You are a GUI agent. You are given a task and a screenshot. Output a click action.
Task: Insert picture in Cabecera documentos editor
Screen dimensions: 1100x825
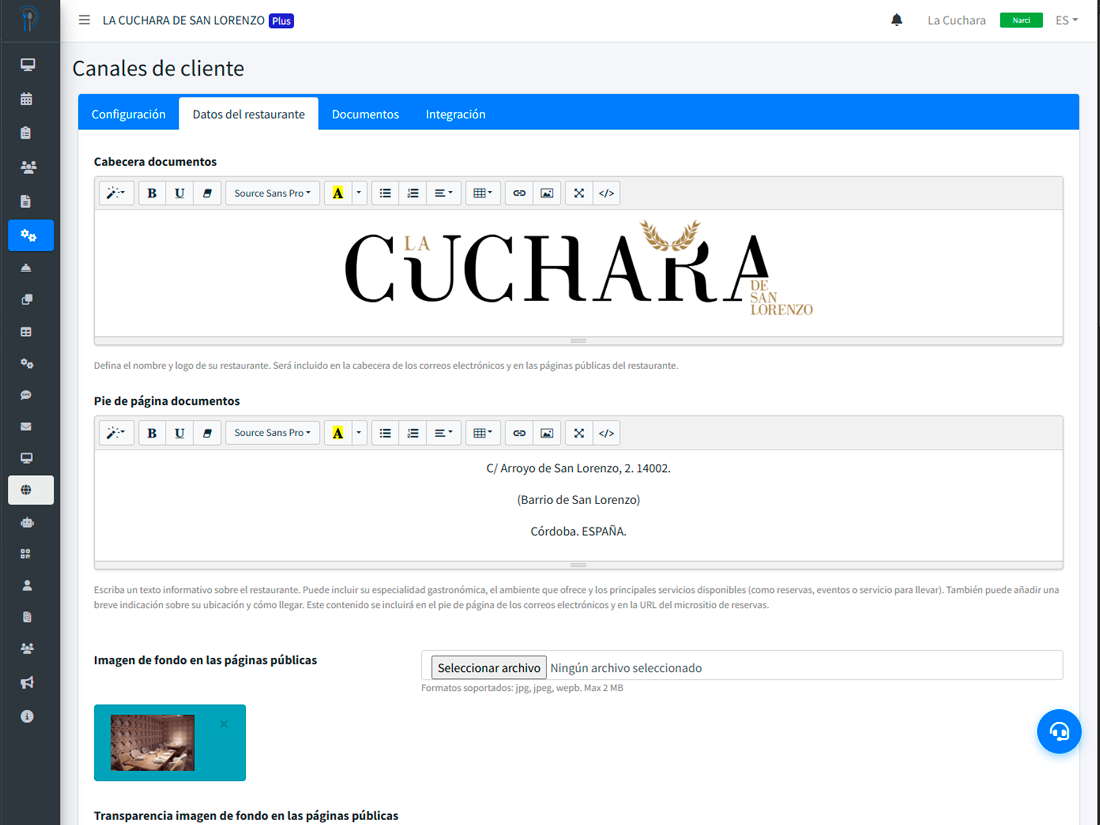click(546, 193)
